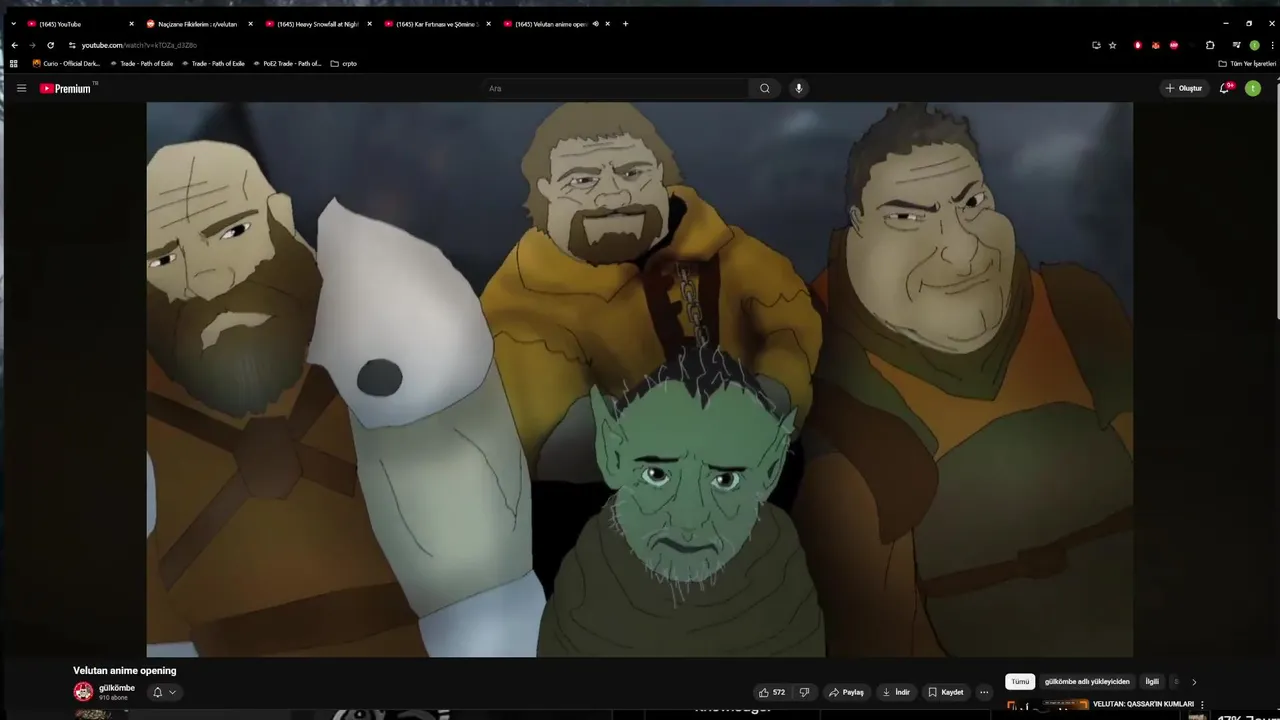The height and width of the screenshot is (720, 1280).
Task: Open the ABP ad blocker extension
Action: pyautogui.click(x=1174, y=45)
